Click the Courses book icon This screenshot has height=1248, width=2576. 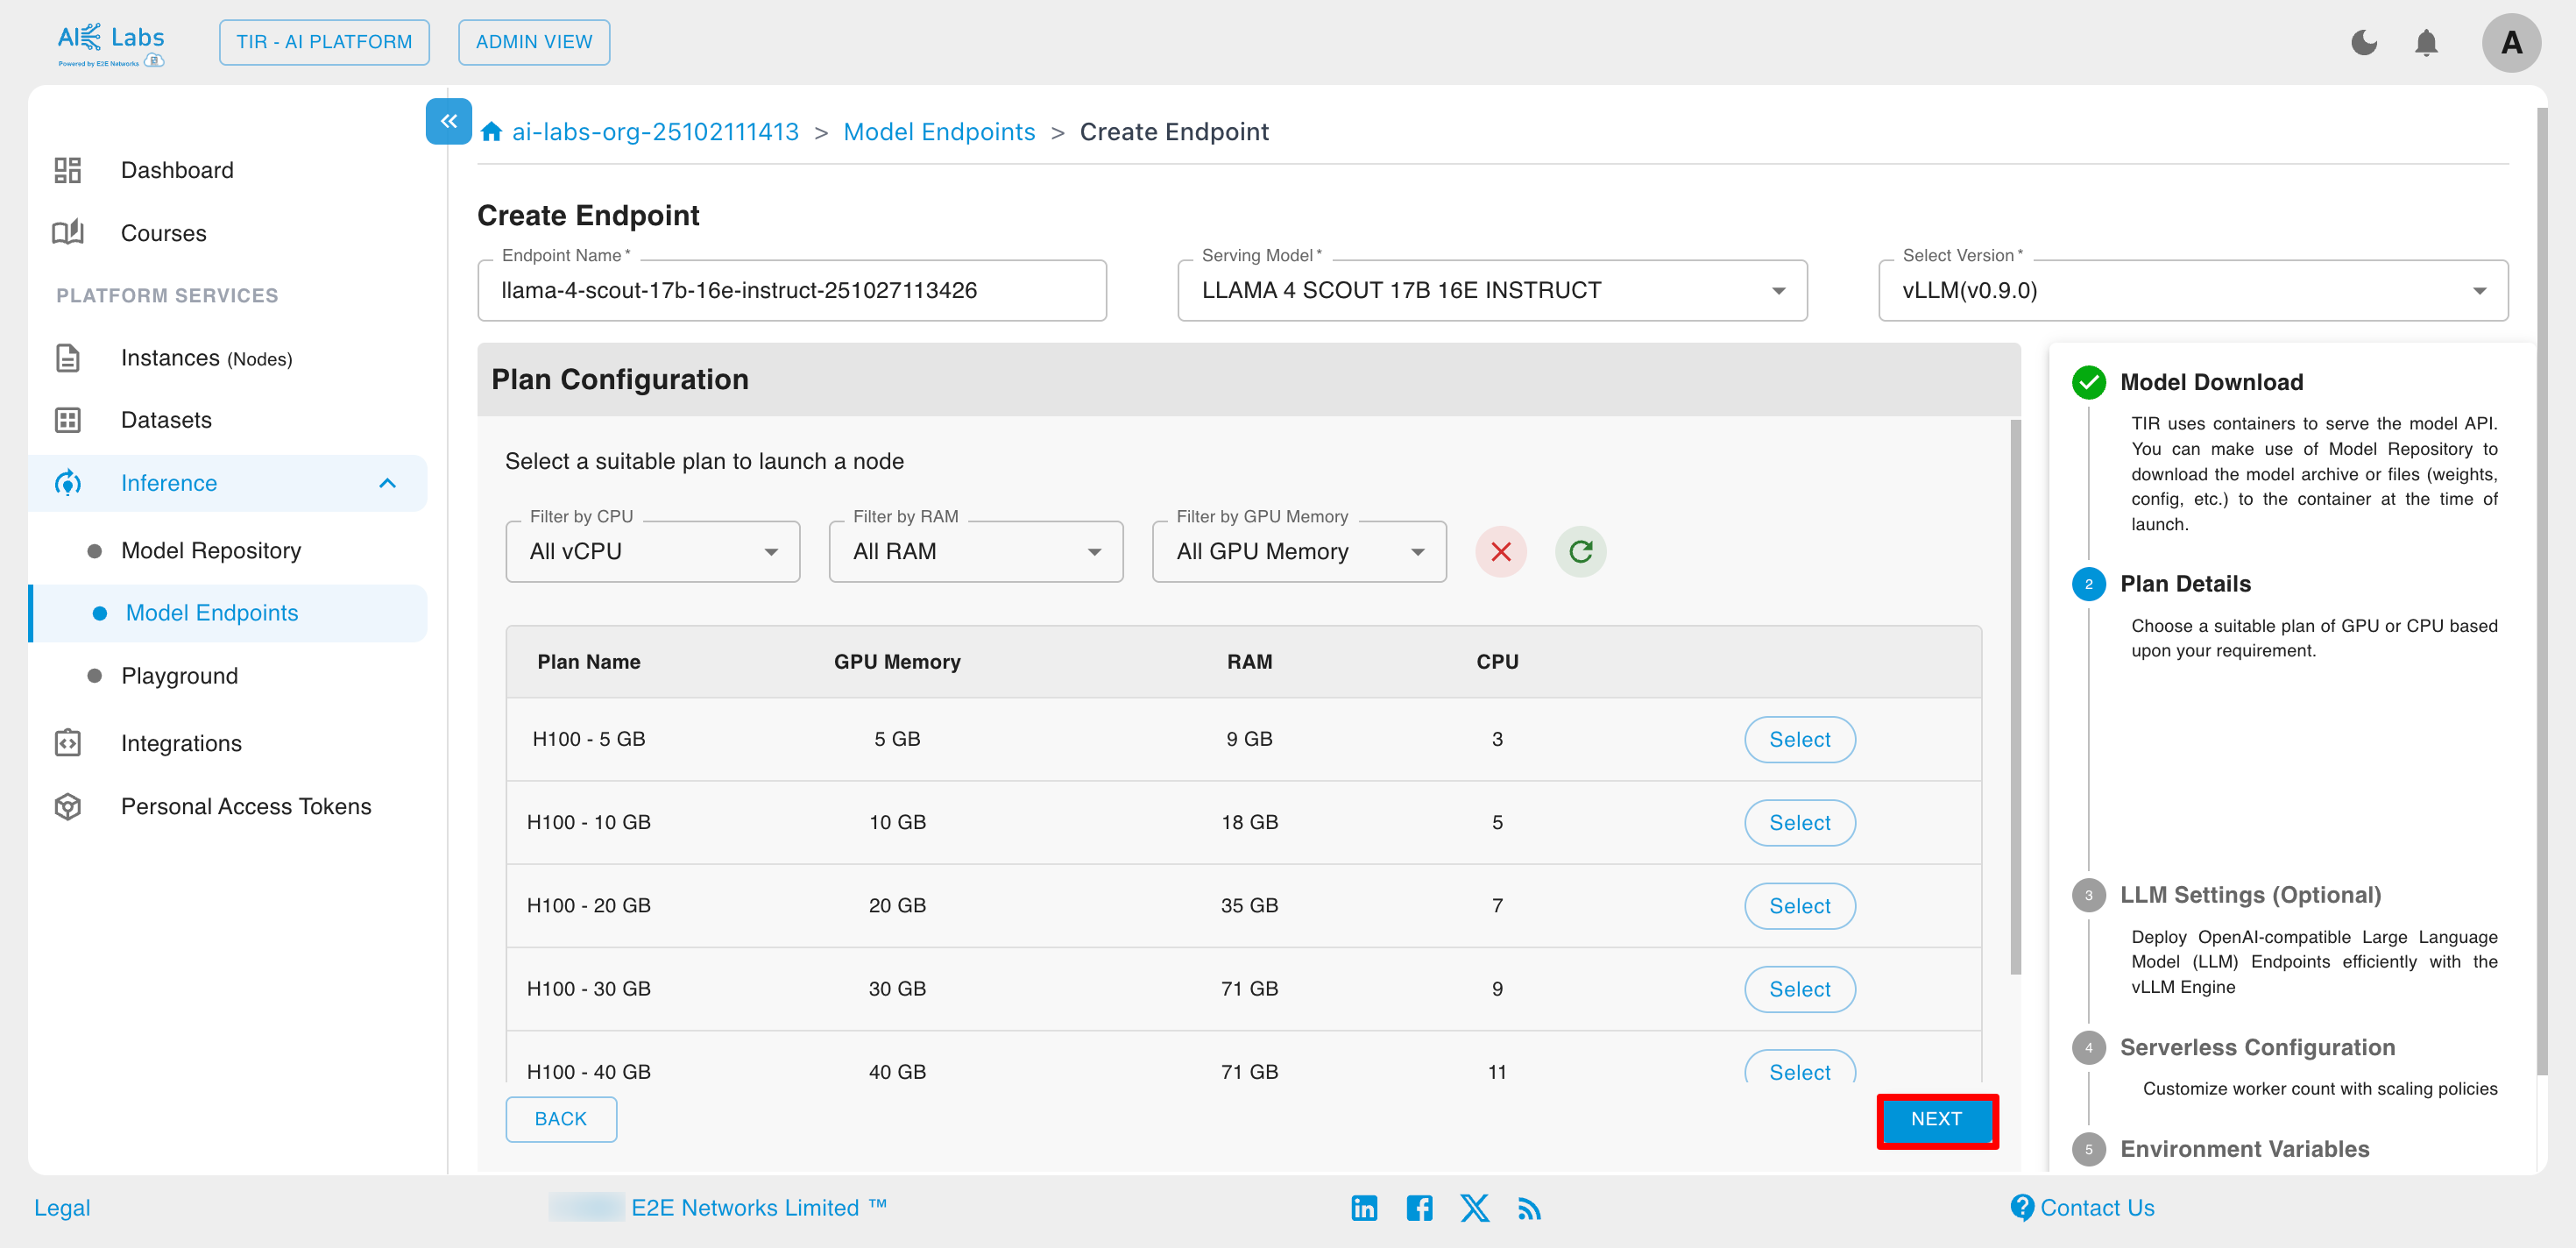pyautogui.click(x=68, y=233)
